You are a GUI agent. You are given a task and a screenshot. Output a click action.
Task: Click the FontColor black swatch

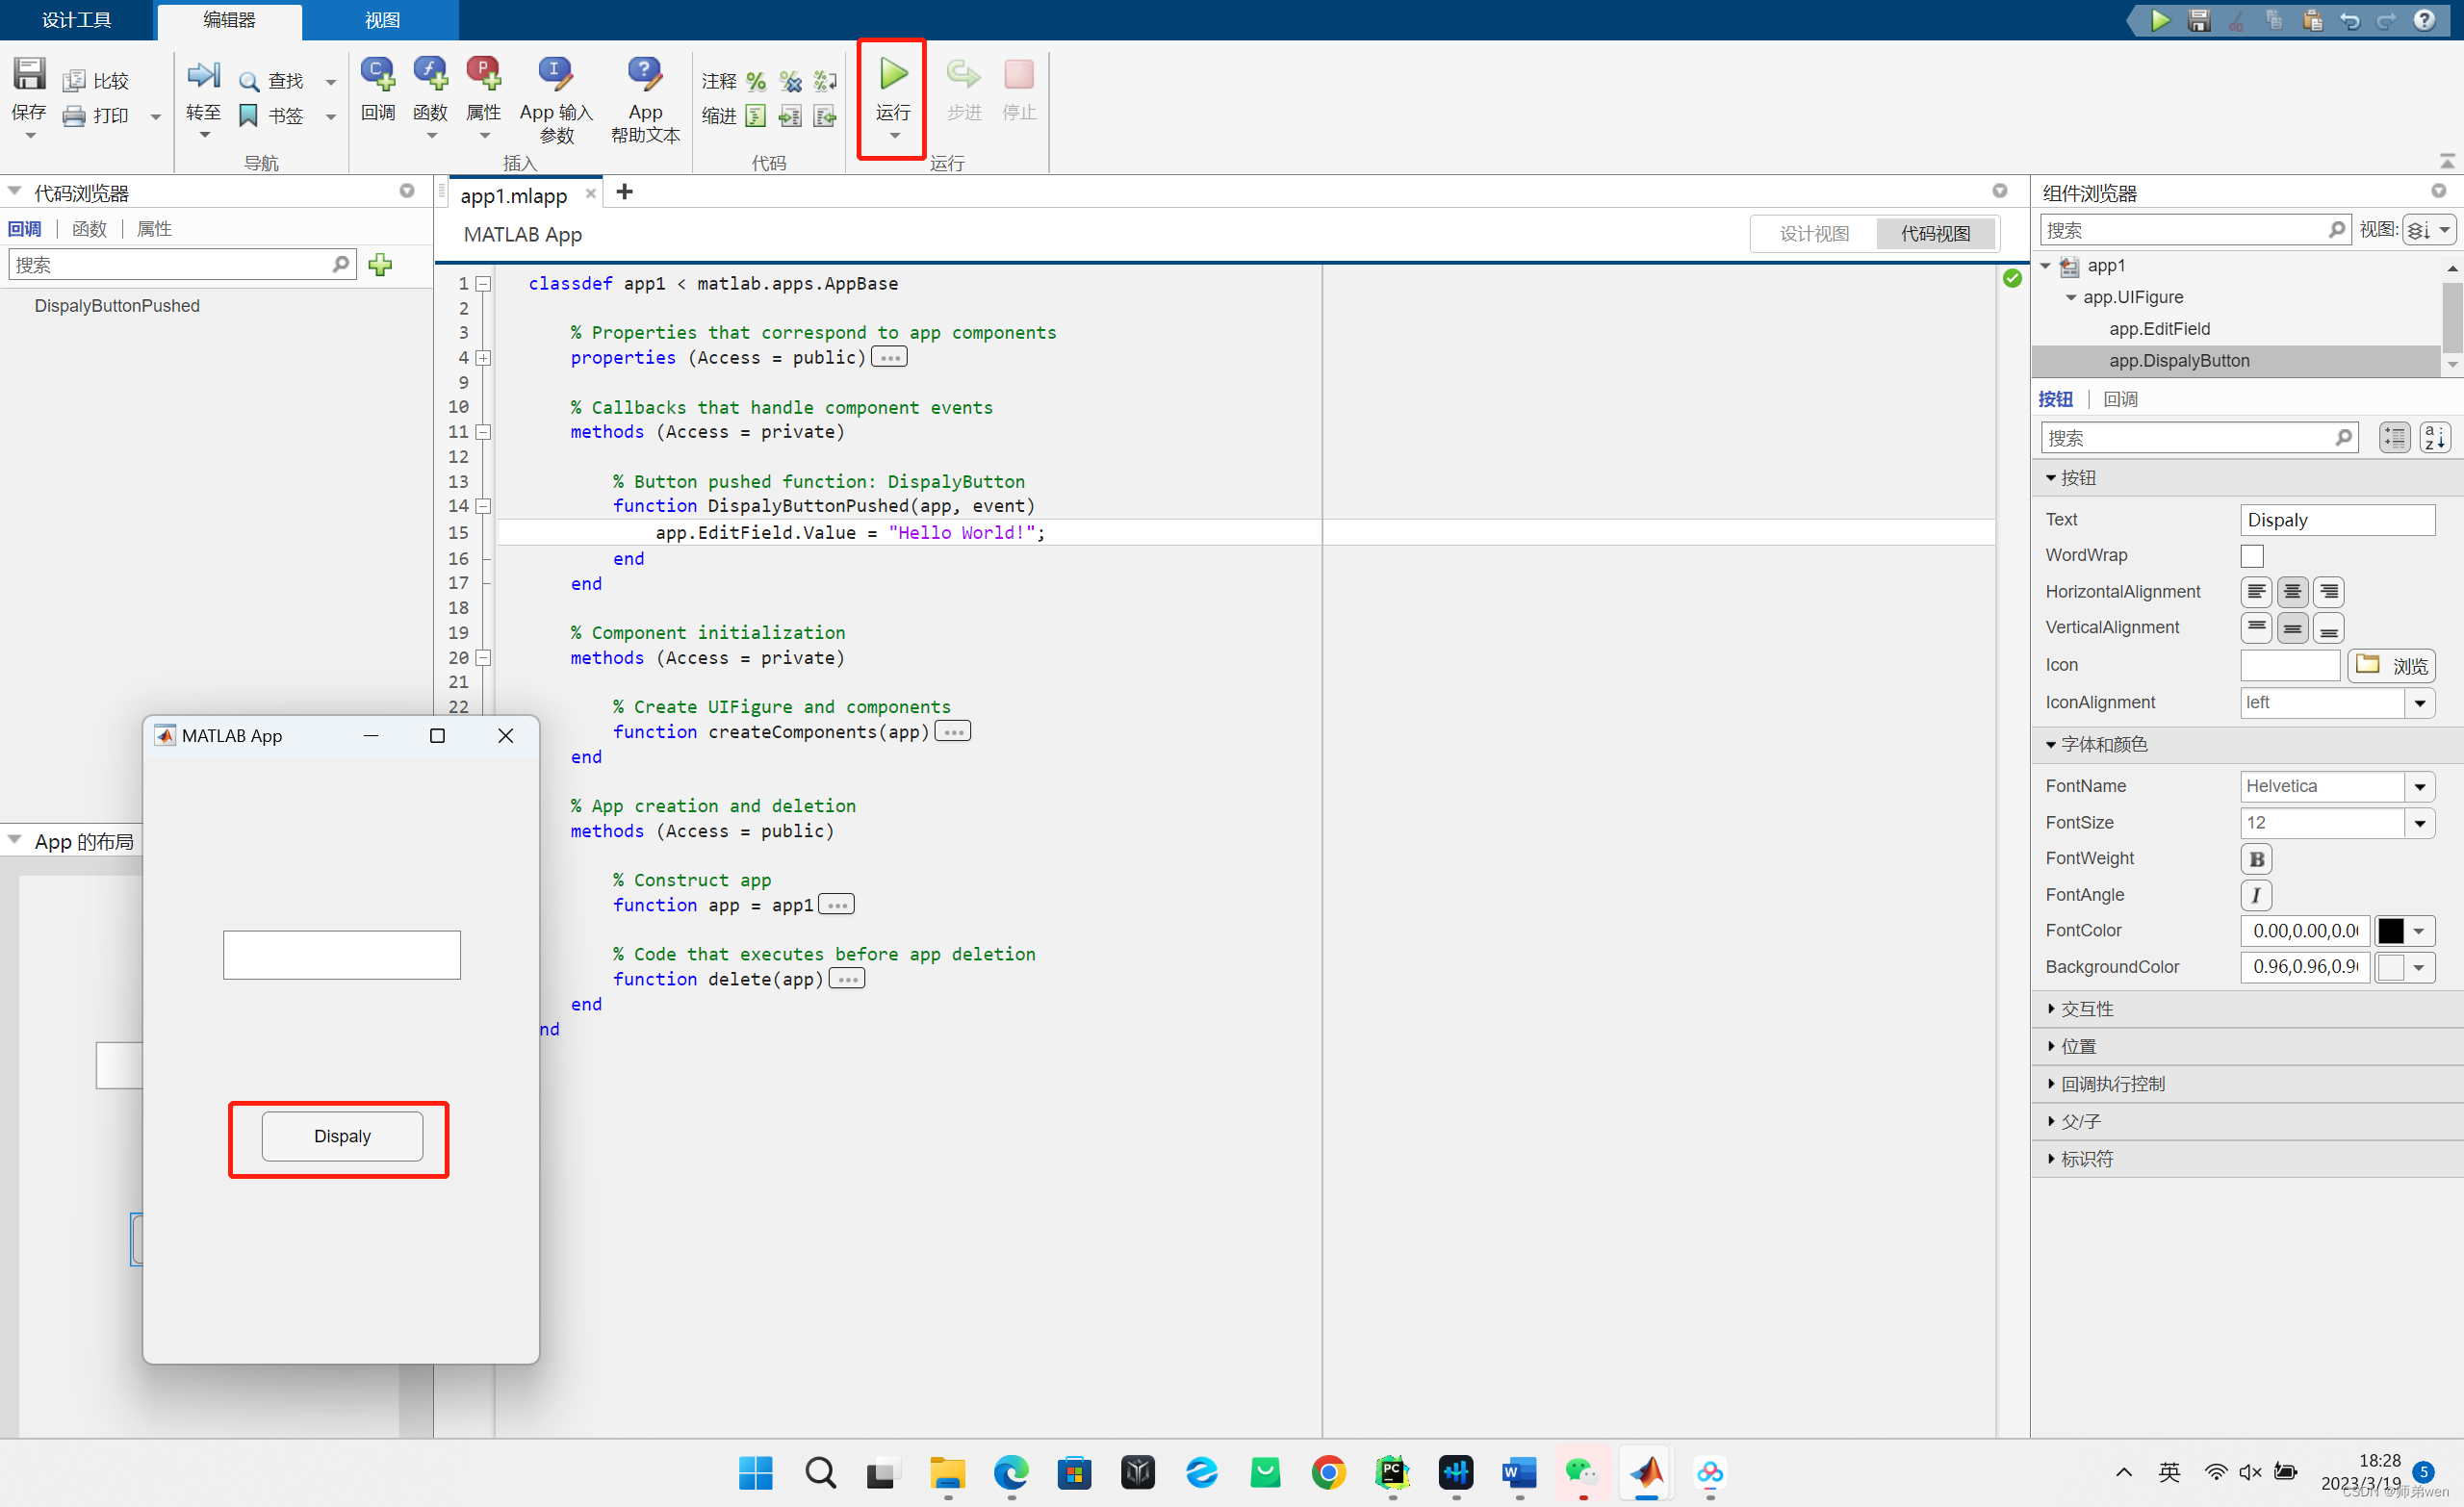tap(2391, 931)
